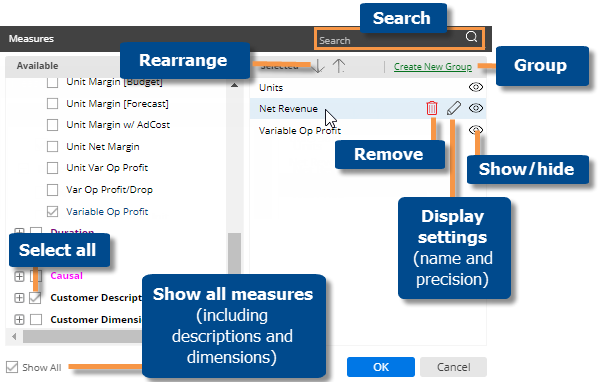Click the Causal group label
Image resolution: width=600 pixels, height=382 pixels.
click(67, 276)
